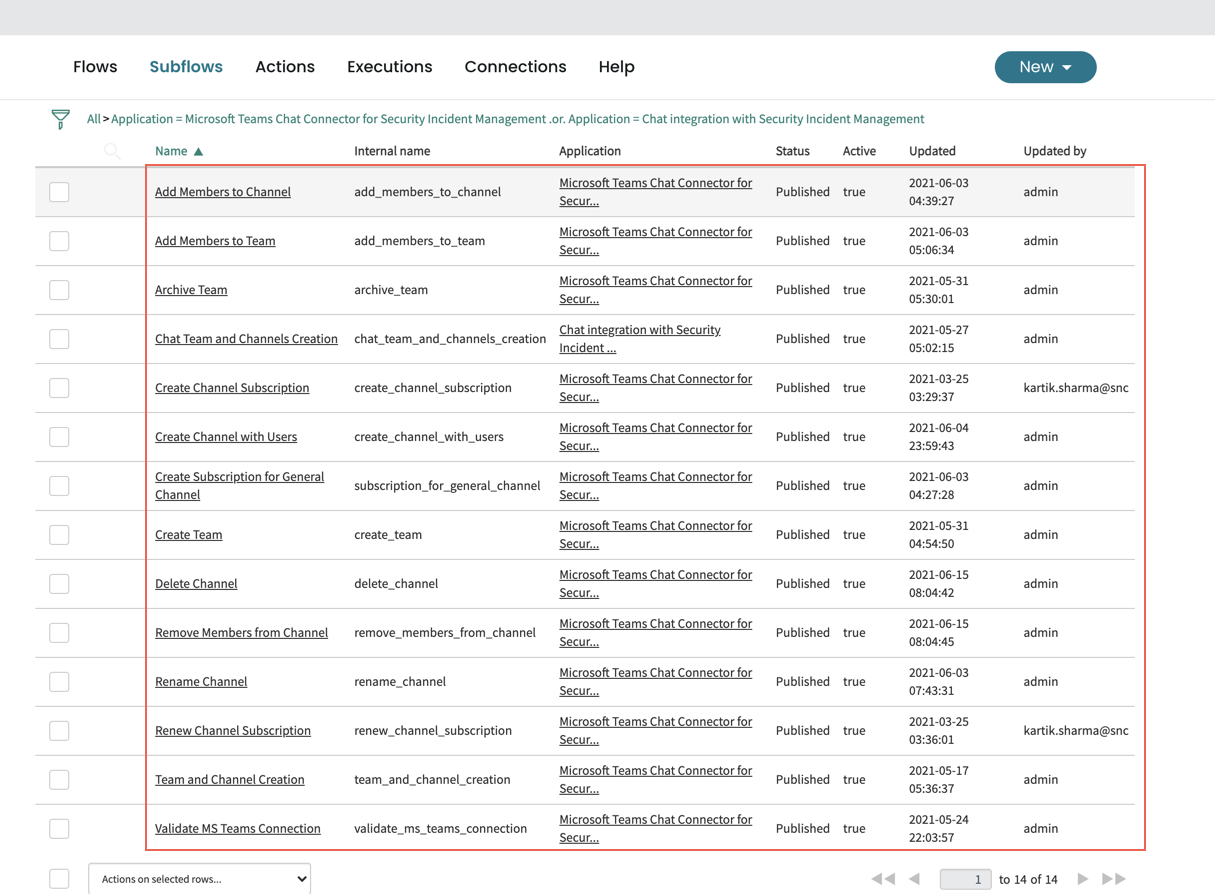Click the Name ascending sort arrow
This screenshot has height=894, width=1215.
click(198, 151)
